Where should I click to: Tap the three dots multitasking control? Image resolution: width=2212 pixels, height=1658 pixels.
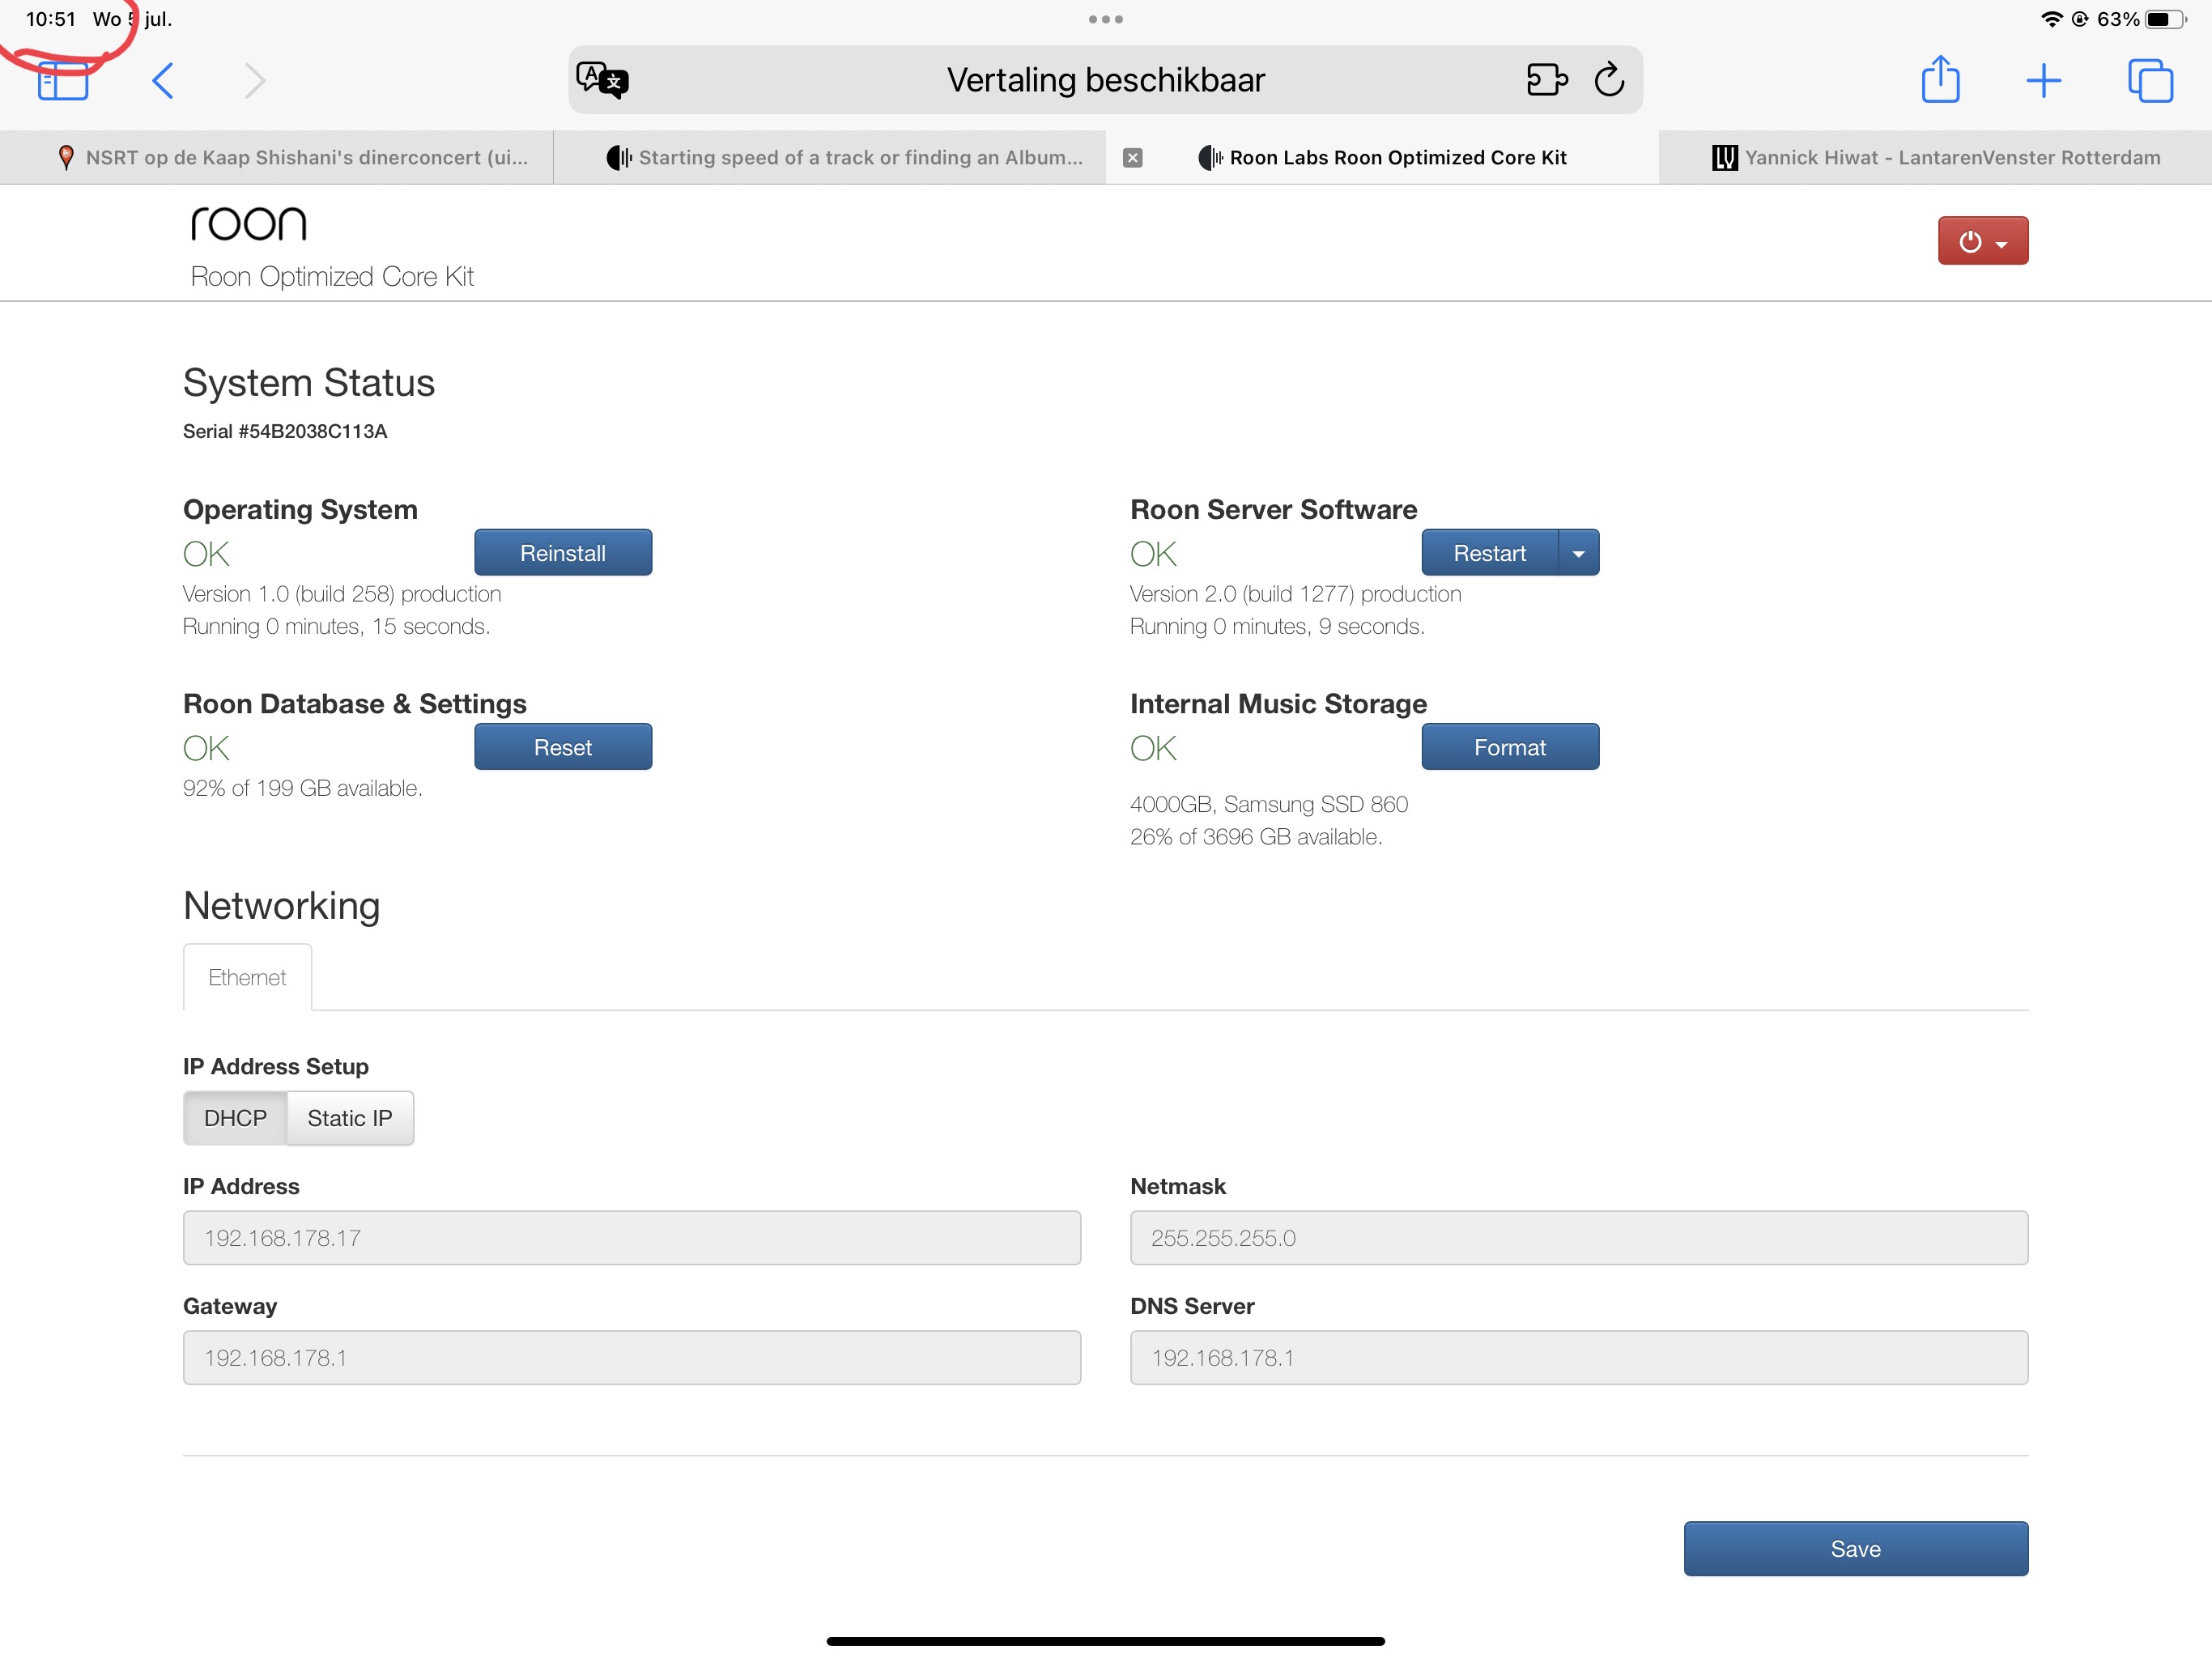click(1105, 19)
